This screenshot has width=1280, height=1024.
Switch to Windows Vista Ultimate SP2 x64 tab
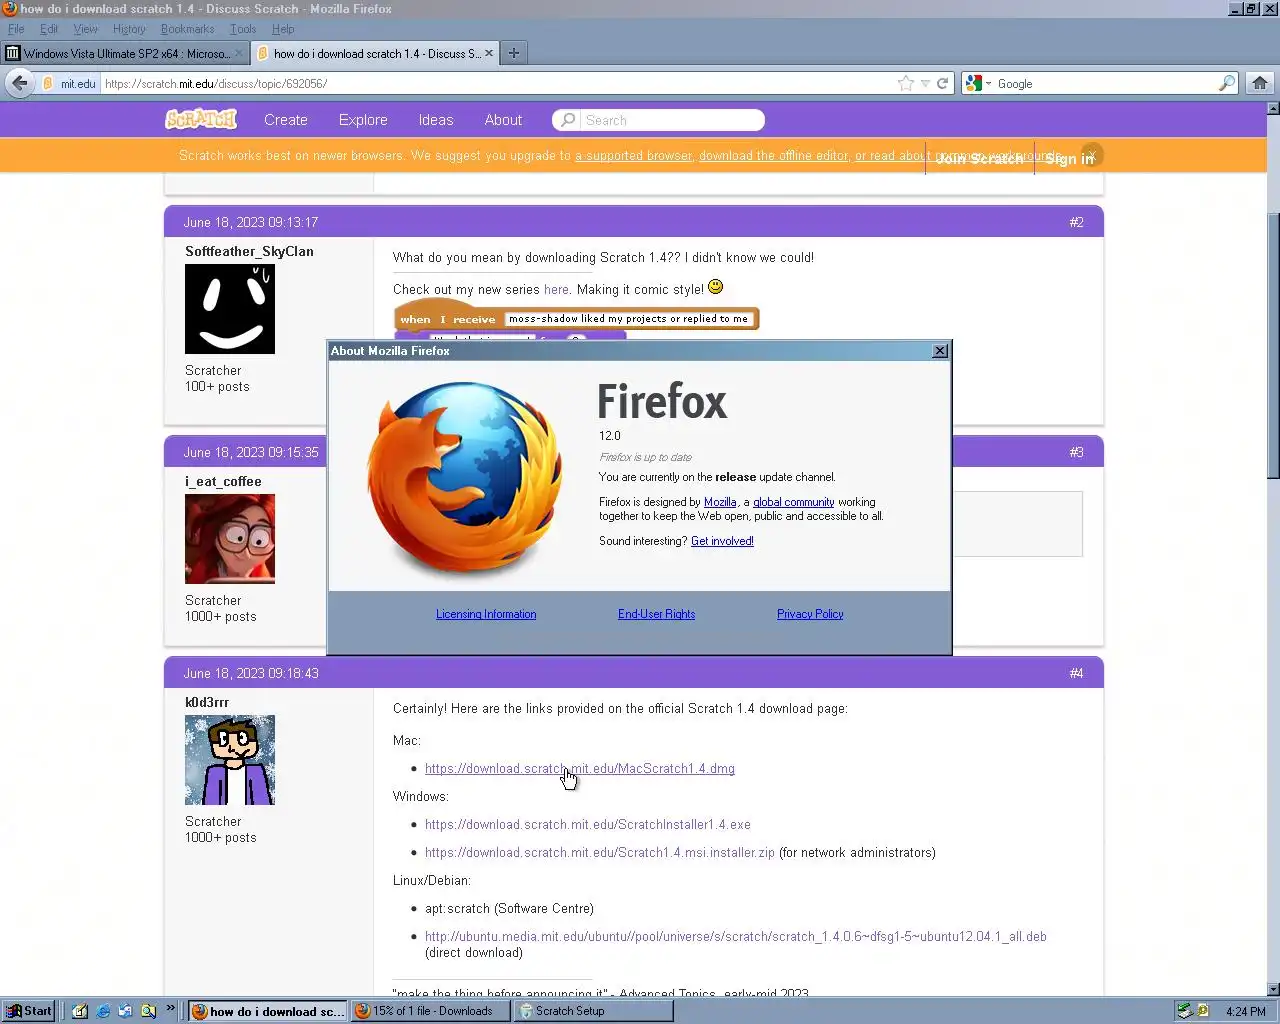click(125, 53)
